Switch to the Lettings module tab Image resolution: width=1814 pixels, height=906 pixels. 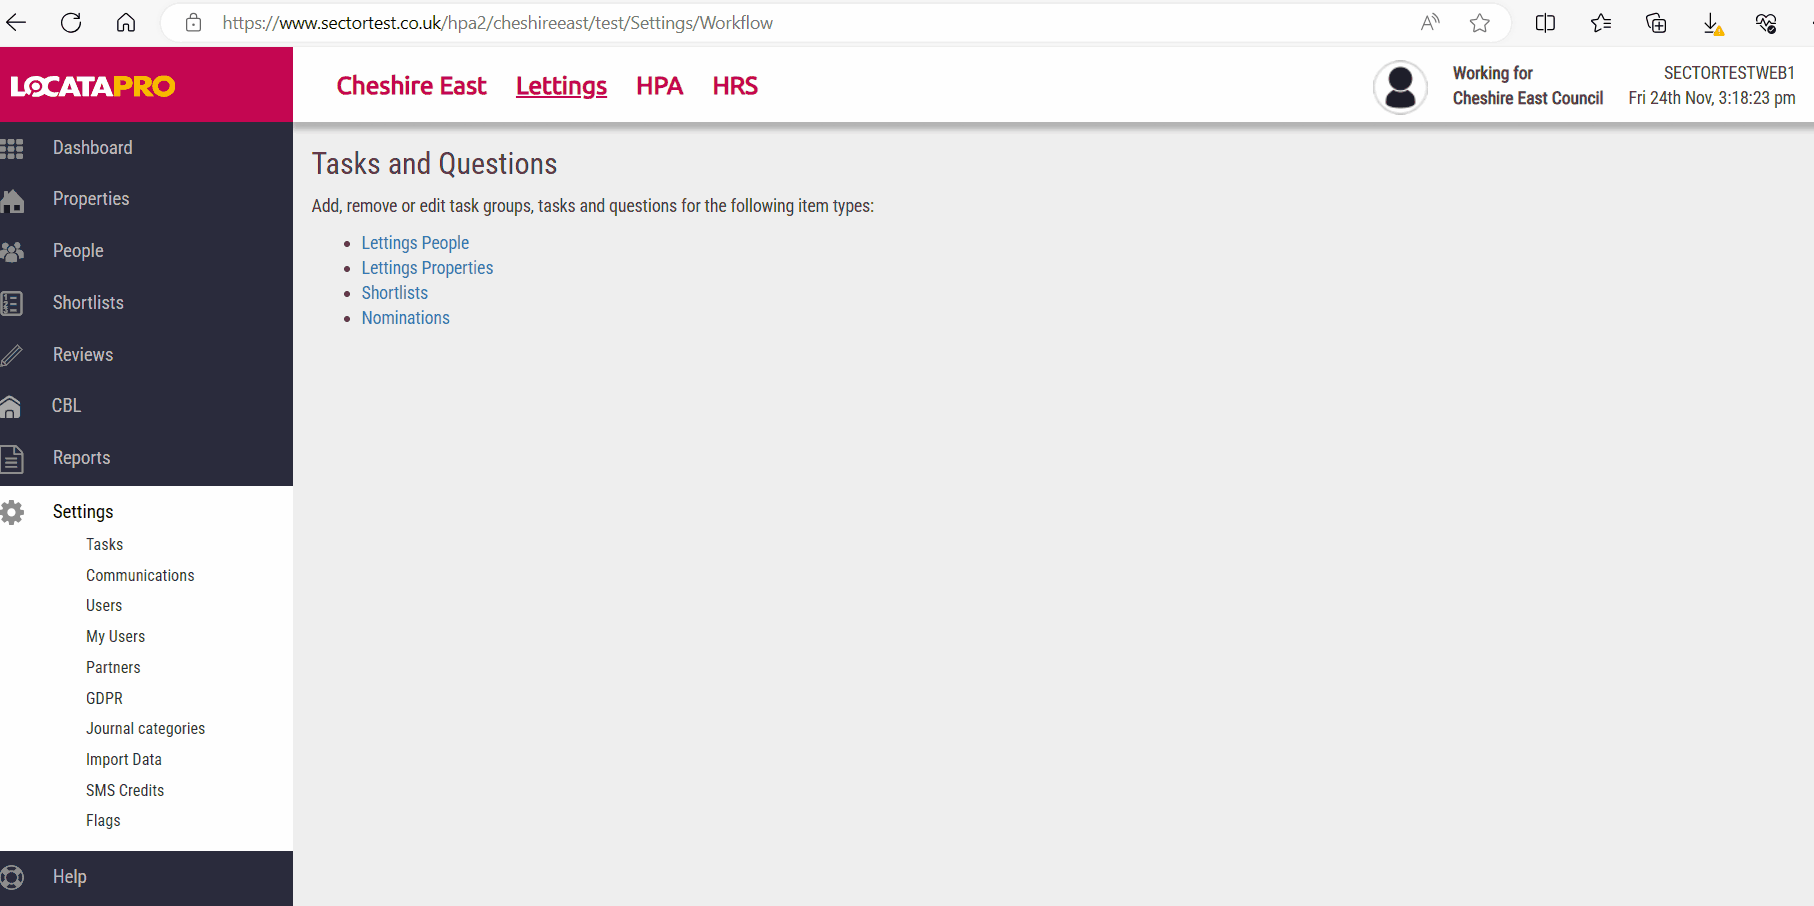561,86
